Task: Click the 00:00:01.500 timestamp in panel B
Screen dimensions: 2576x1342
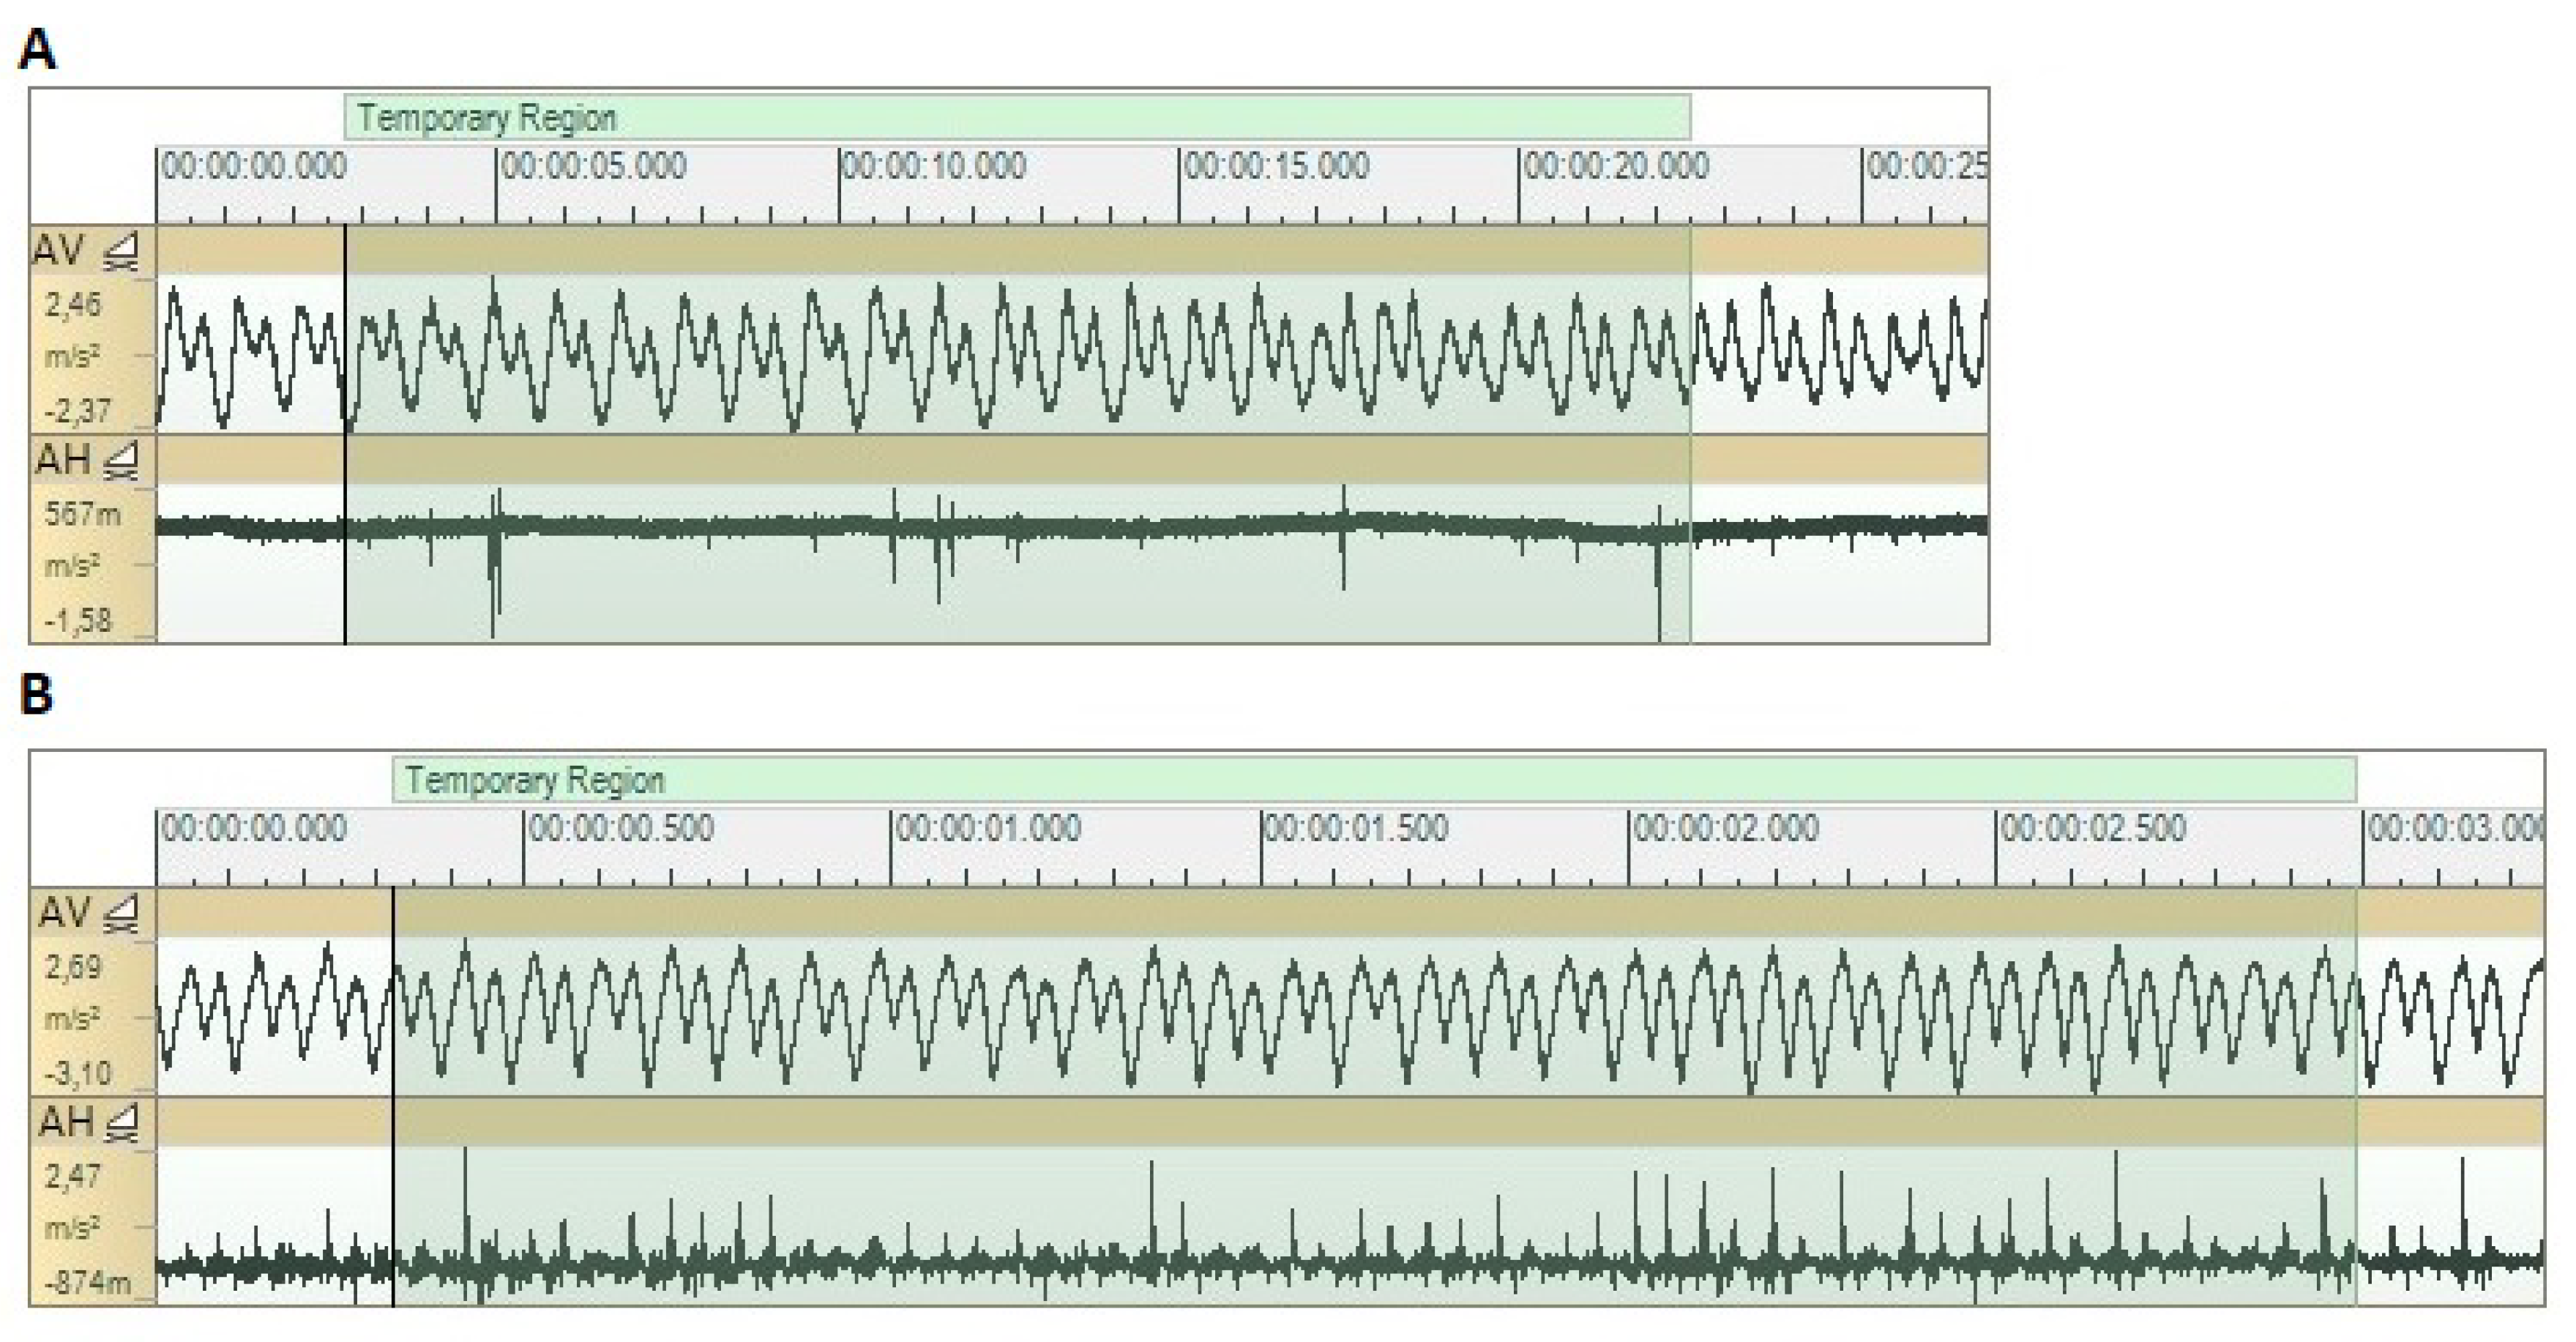Action: pyautogui.click(x=1356, y=829)
